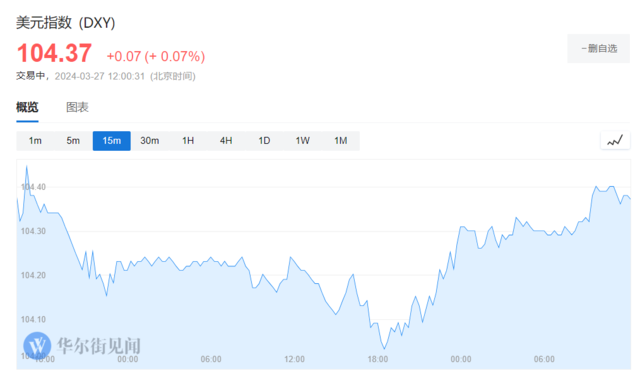Select the 1M monthly interval
640x376 pixels.
pos(341,141)
